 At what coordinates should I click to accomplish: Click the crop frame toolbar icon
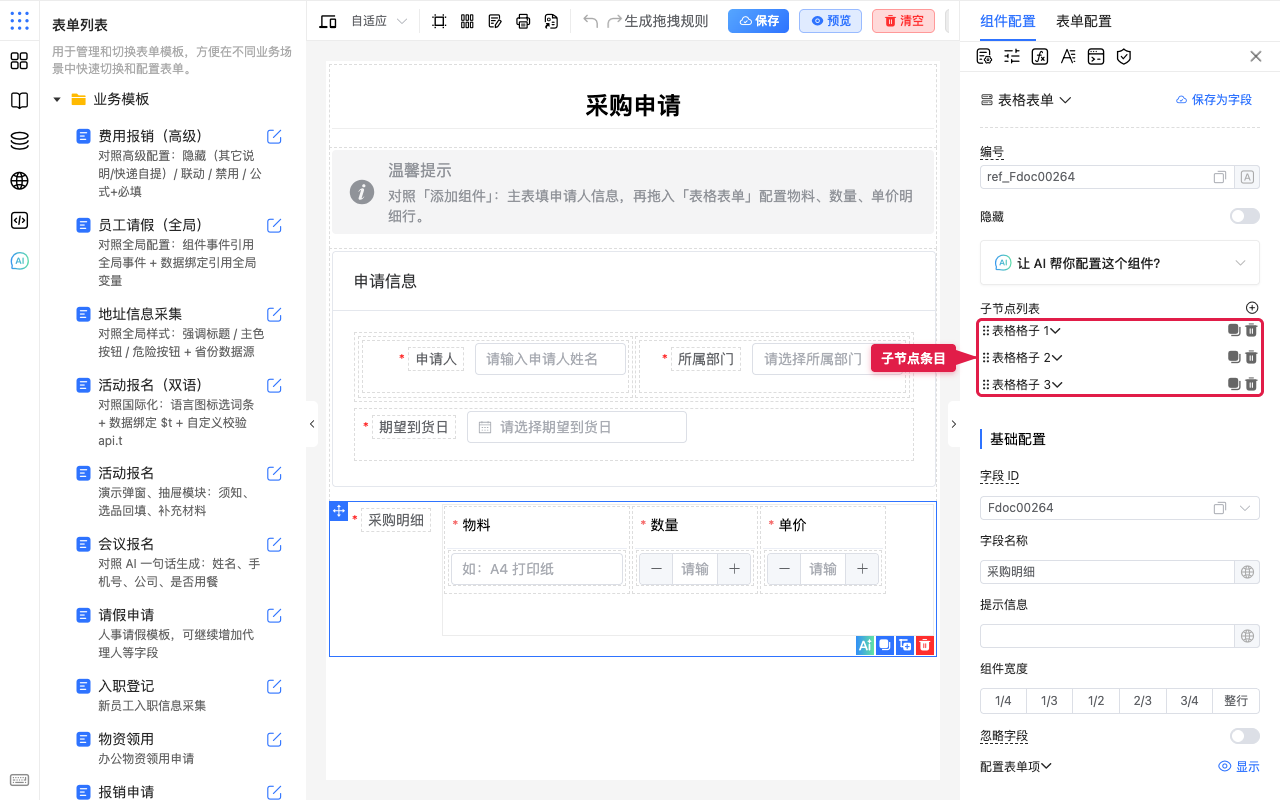[x=439, y=21]
